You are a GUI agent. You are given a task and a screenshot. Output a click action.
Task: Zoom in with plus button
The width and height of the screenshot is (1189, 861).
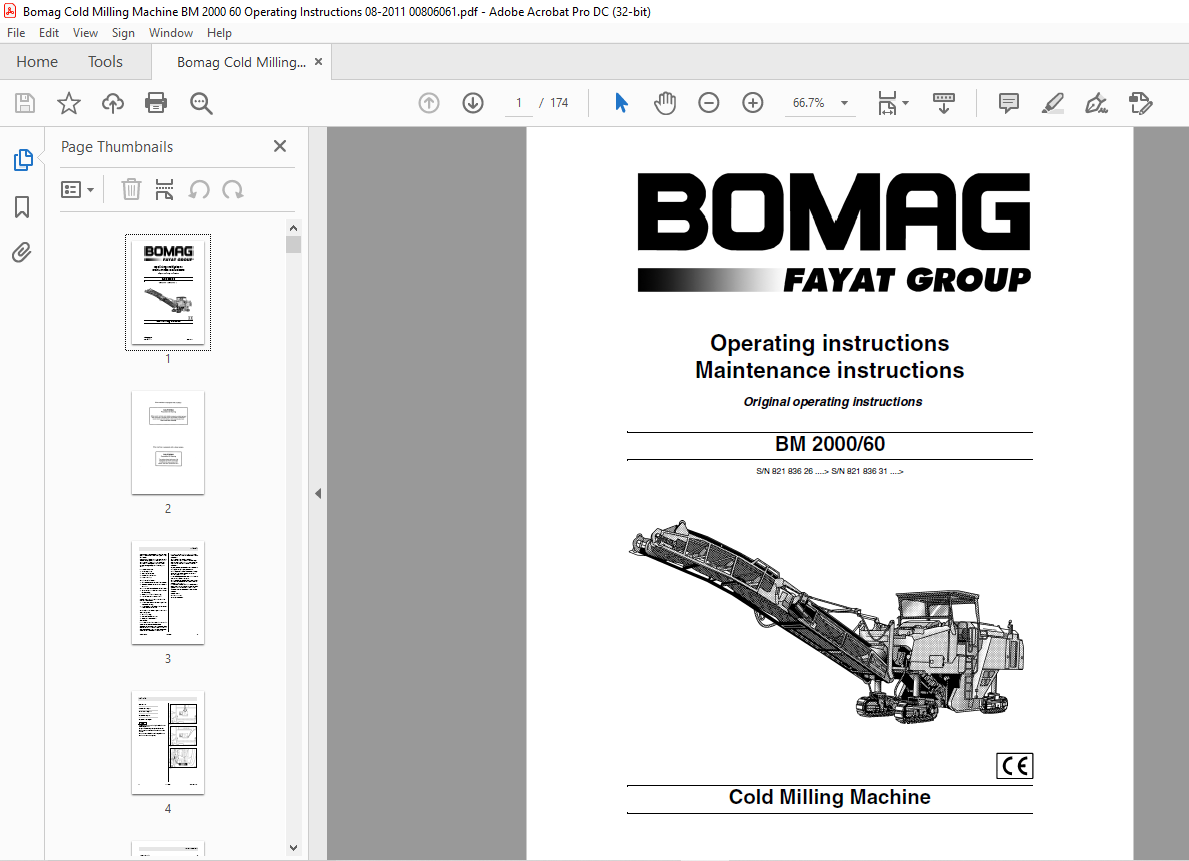coord(753,103)
